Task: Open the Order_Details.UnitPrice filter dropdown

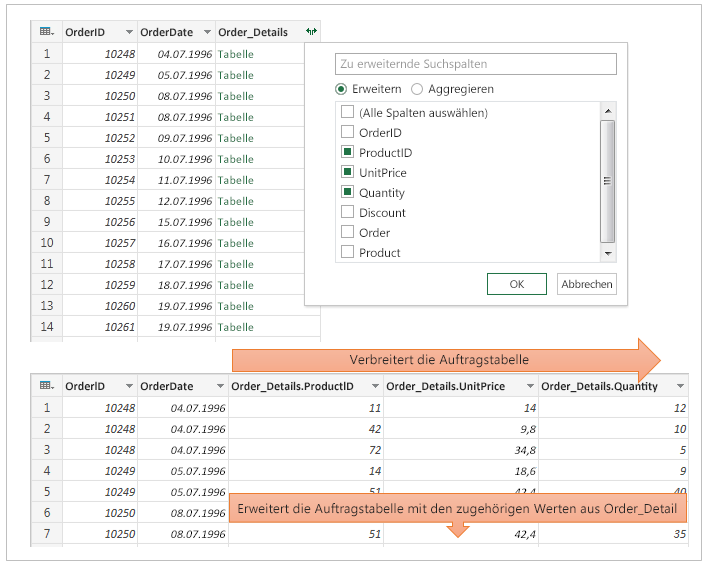Action: (530, 386)
